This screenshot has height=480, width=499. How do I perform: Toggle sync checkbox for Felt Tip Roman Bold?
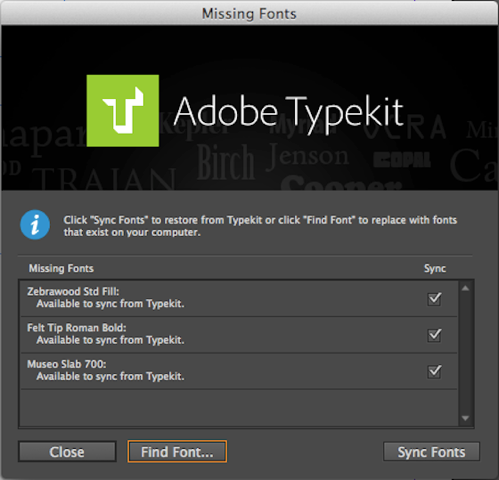[x=434, y=335]
